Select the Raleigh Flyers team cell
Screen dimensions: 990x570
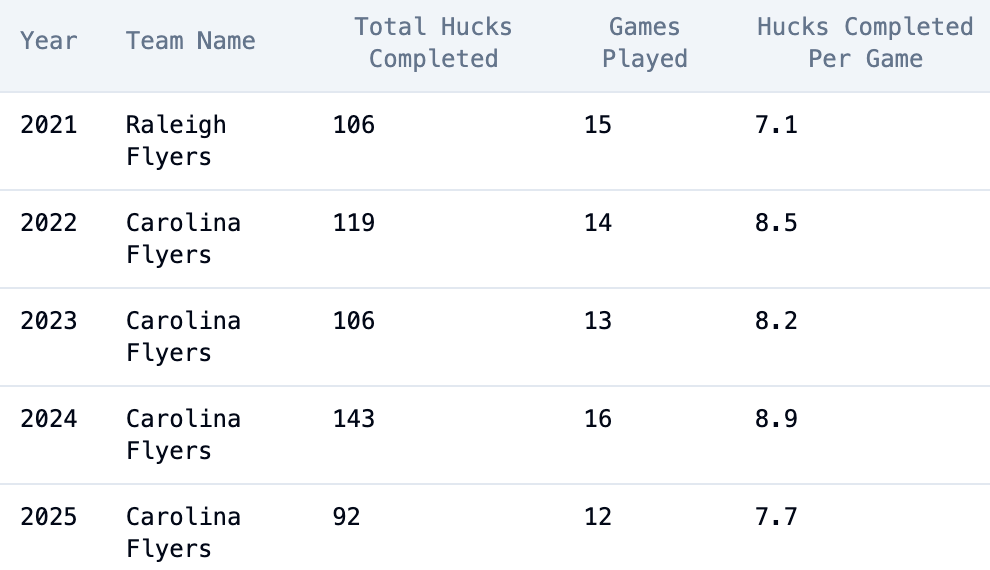point(176,141)
